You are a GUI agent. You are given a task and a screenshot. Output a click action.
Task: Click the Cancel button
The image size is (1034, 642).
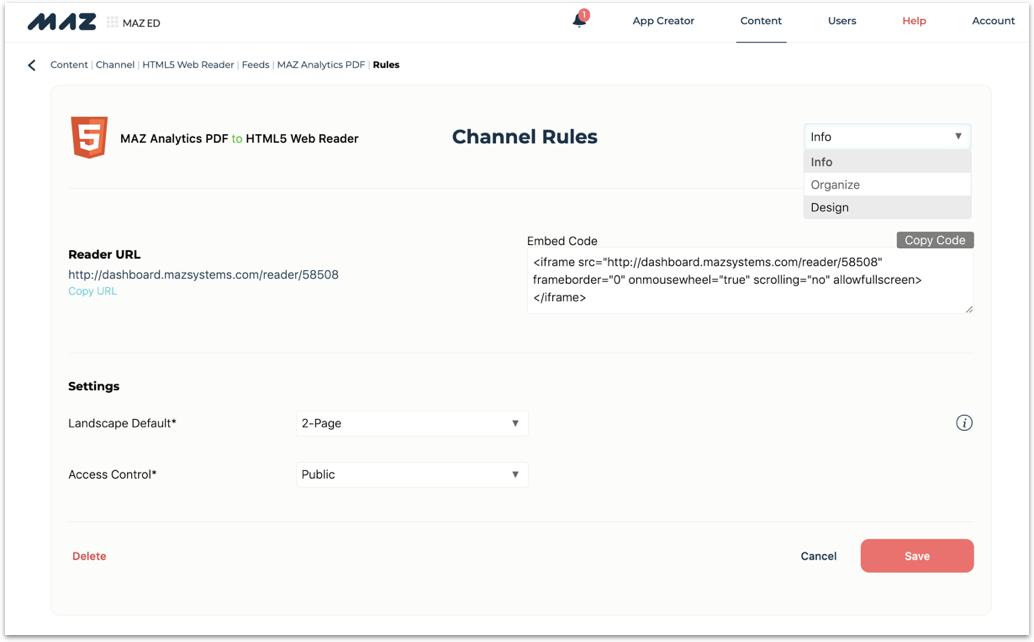click(818, 556)
